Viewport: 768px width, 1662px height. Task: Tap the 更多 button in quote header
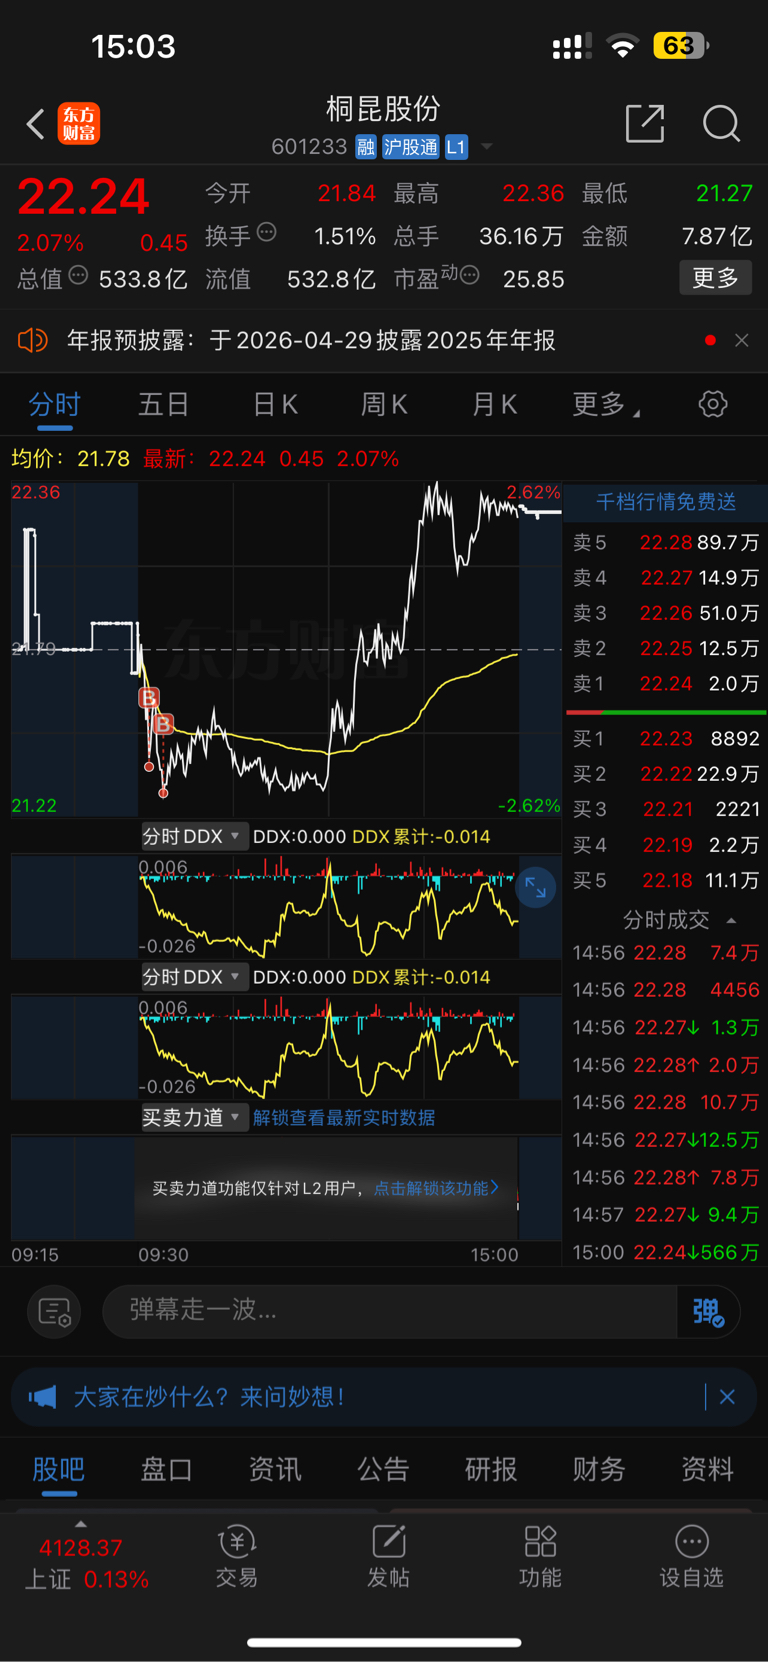pos(716,278)
